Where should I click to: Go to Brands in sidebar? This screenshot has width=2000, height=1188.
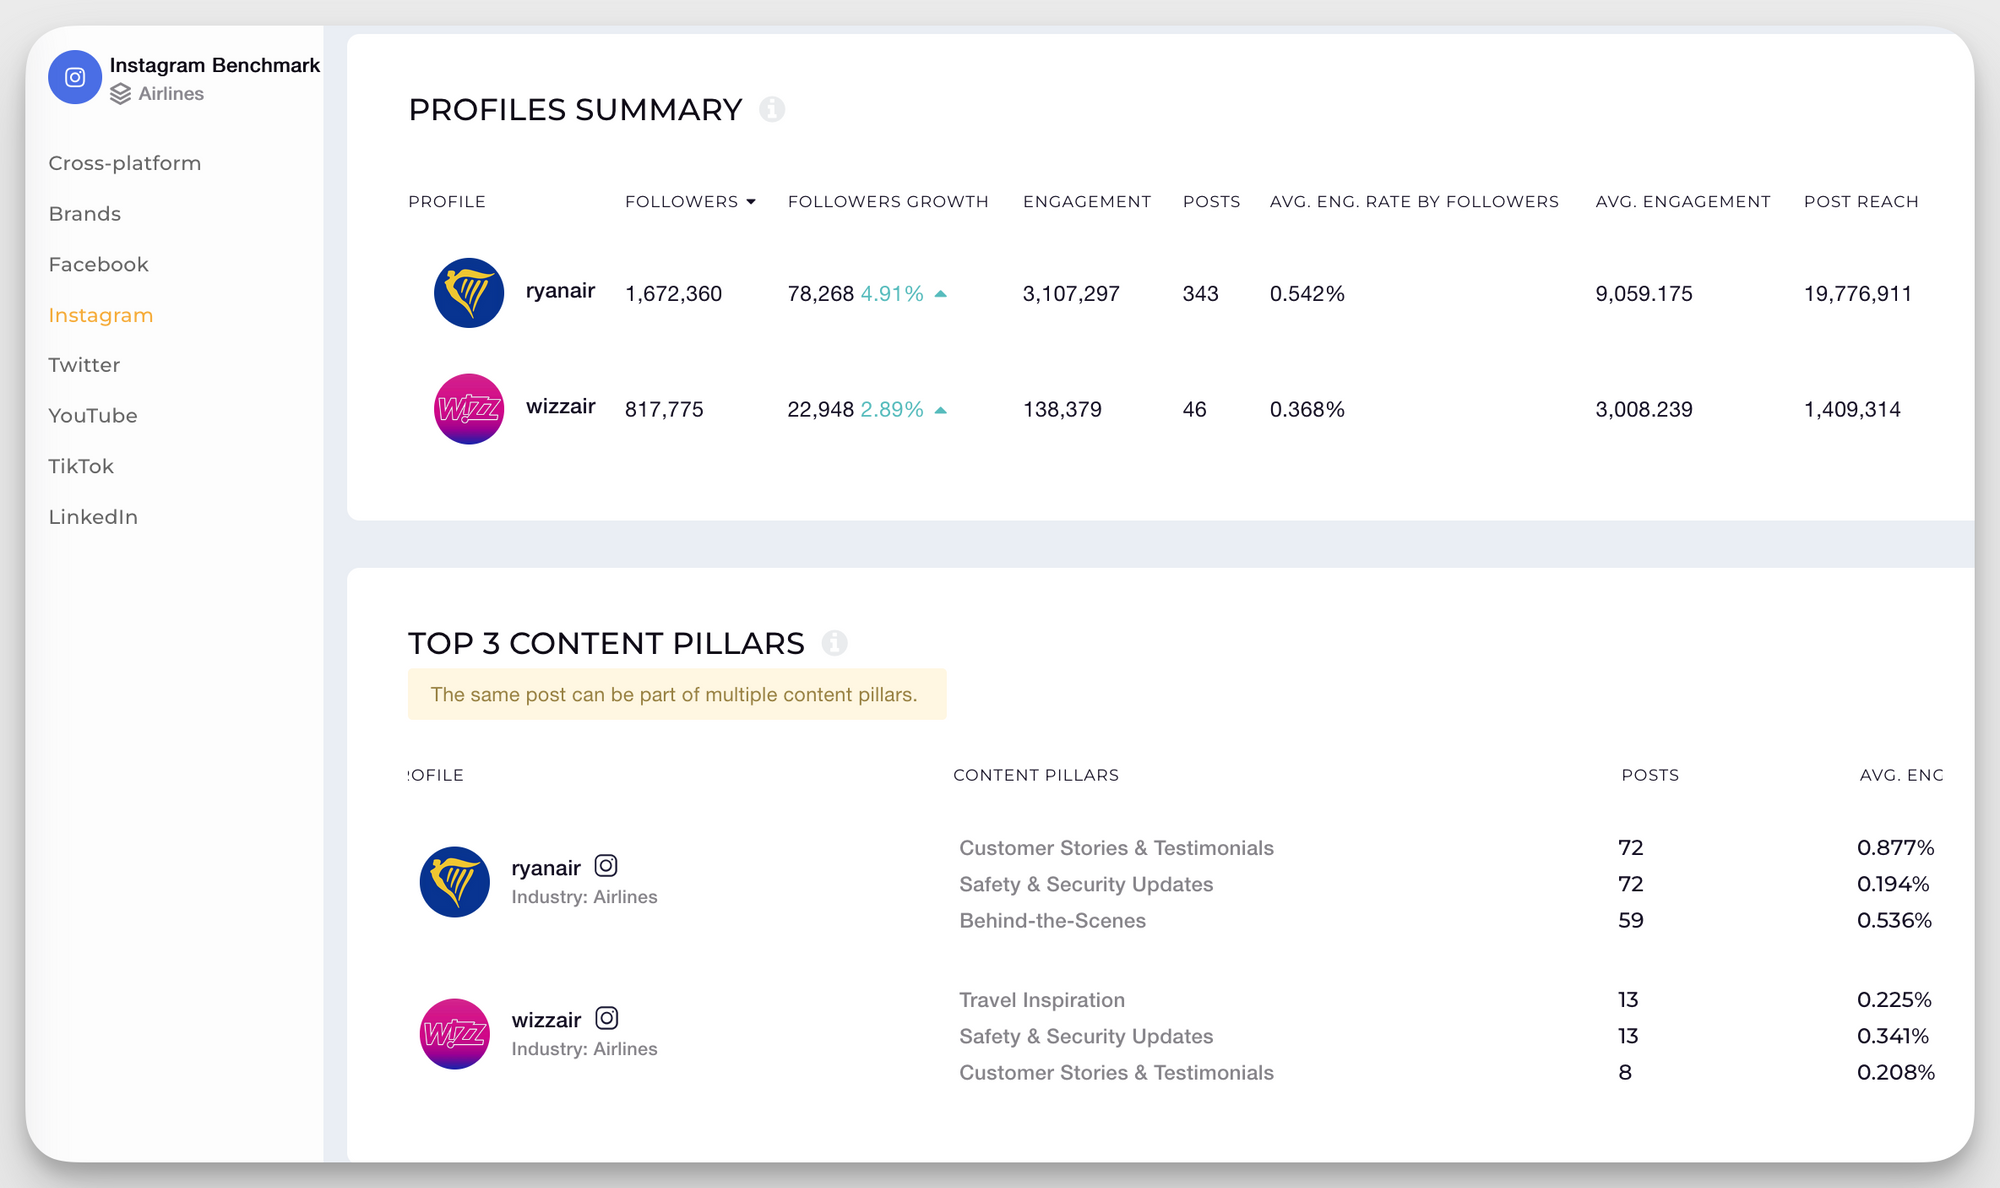click(85, 214)
